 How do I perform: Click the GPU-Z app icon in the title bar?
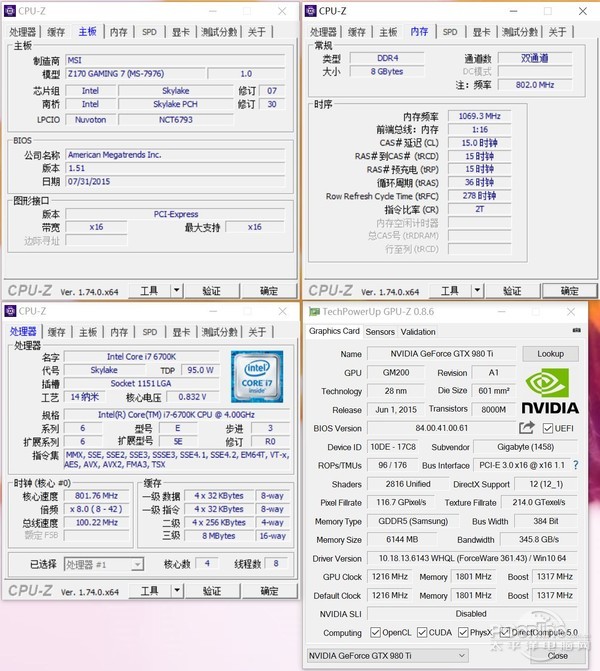tap(315, 312)
